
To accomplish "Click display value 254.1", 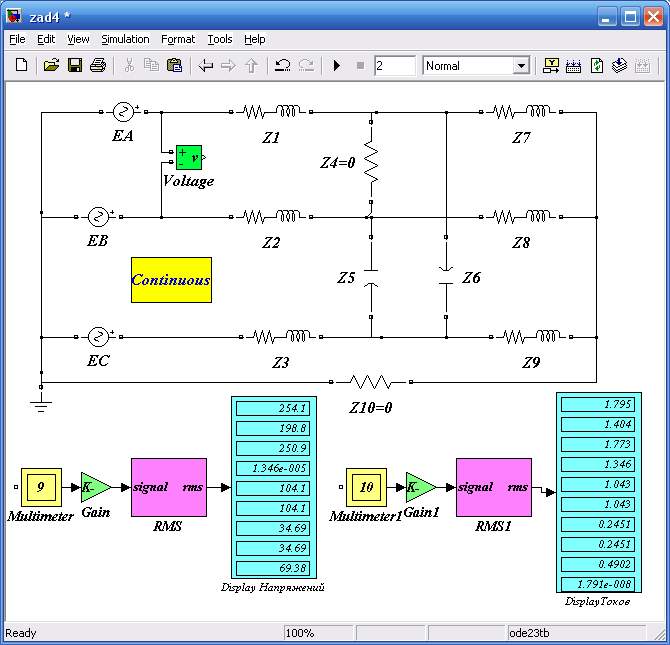I will (273, 408).
